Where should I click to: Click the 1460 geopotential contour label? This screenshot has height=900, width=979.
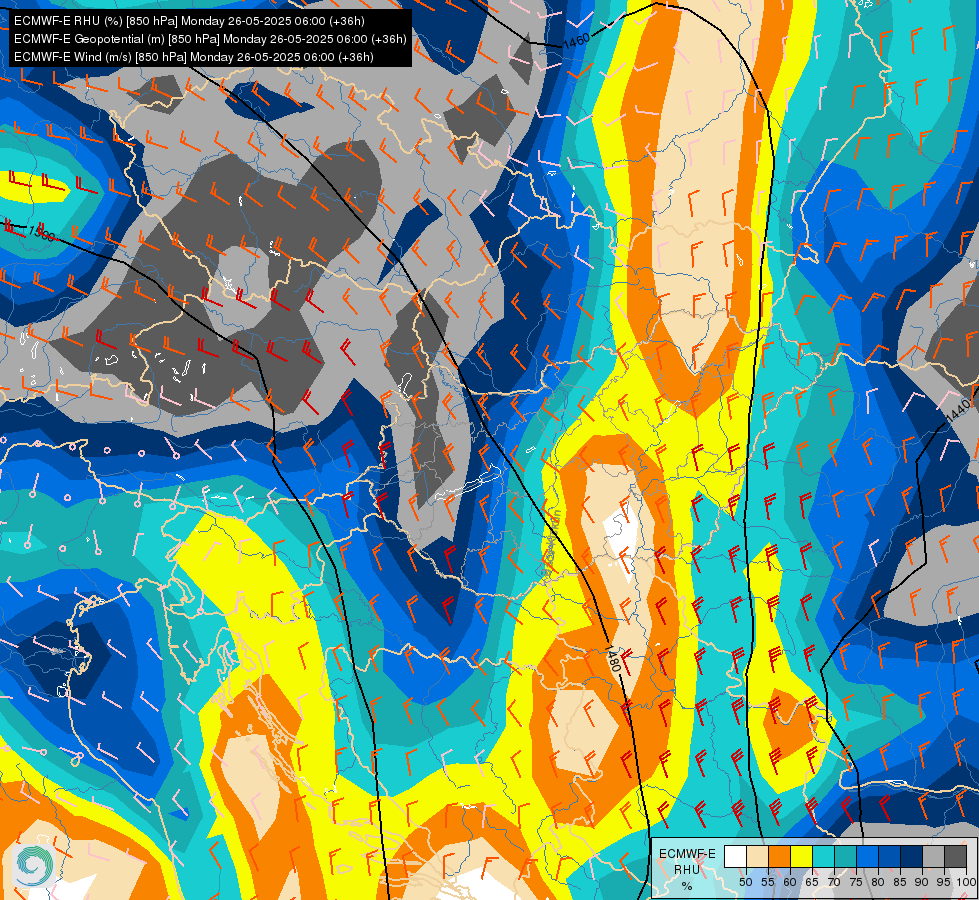click(576, 41)
